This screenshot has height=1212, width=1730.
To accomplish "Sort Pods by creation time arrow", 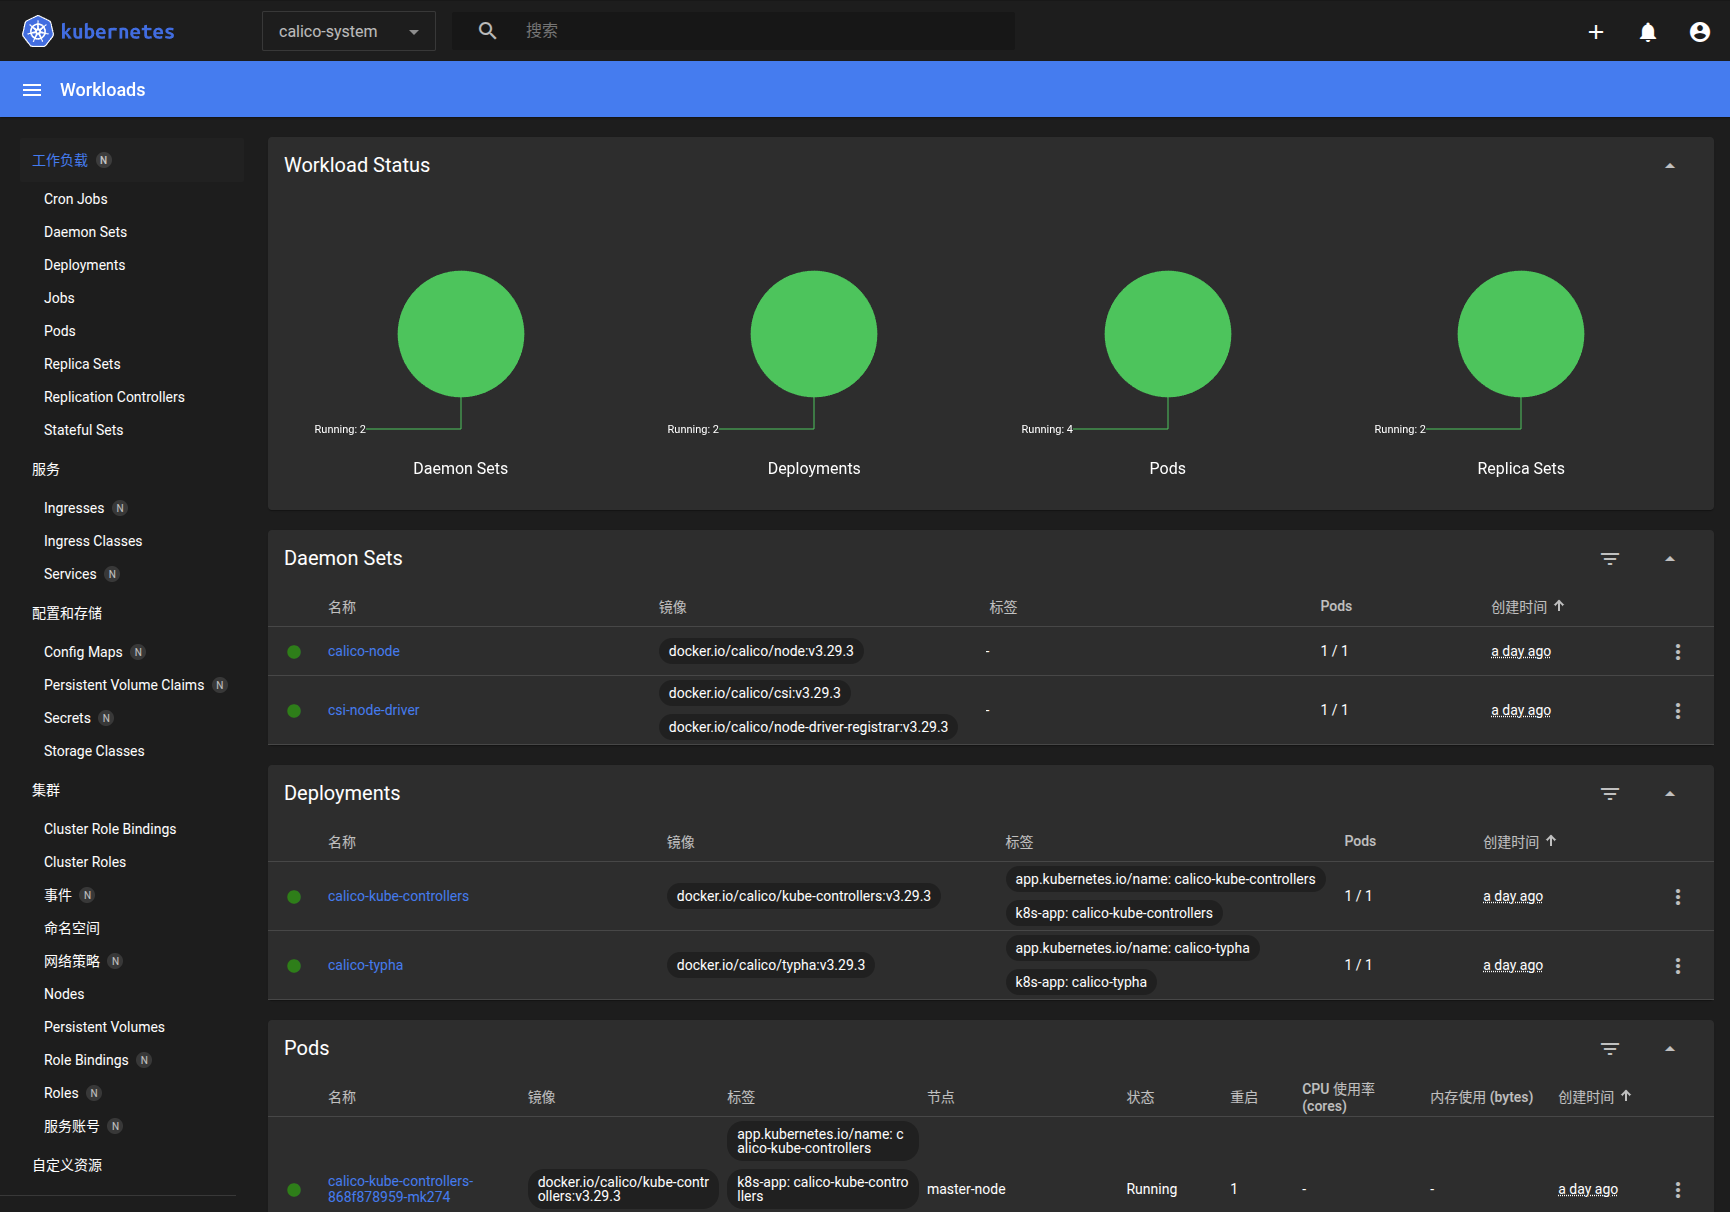I will pos(1626,1096).
